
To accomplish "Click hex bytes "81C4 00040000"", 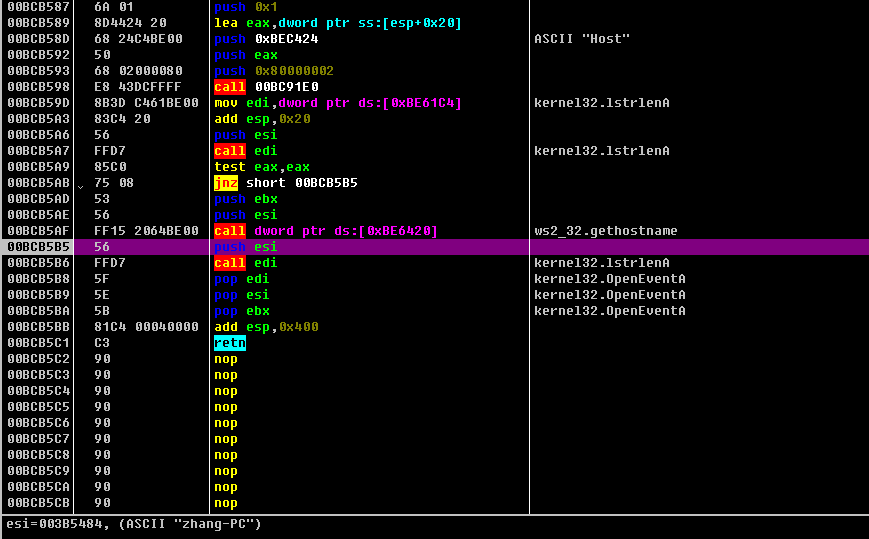I will 146,327.
